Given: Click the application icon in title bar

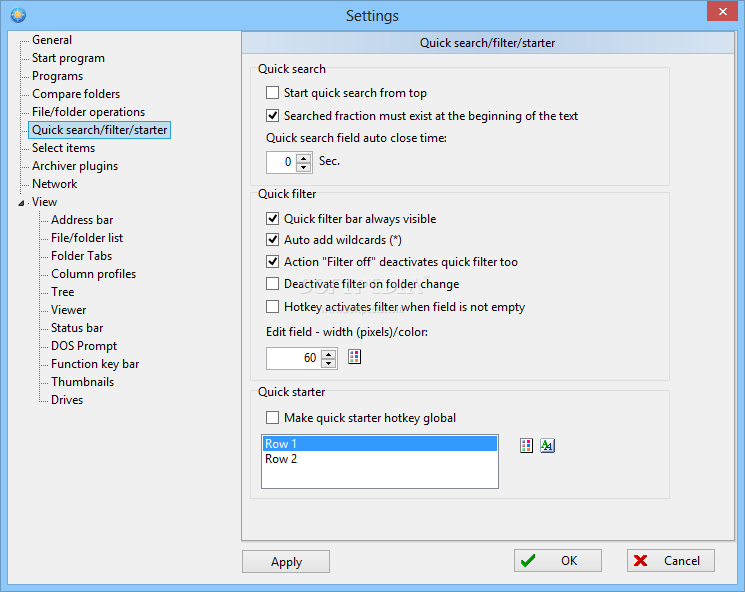Looking at the screenshot, I should [x=18, y=15].
